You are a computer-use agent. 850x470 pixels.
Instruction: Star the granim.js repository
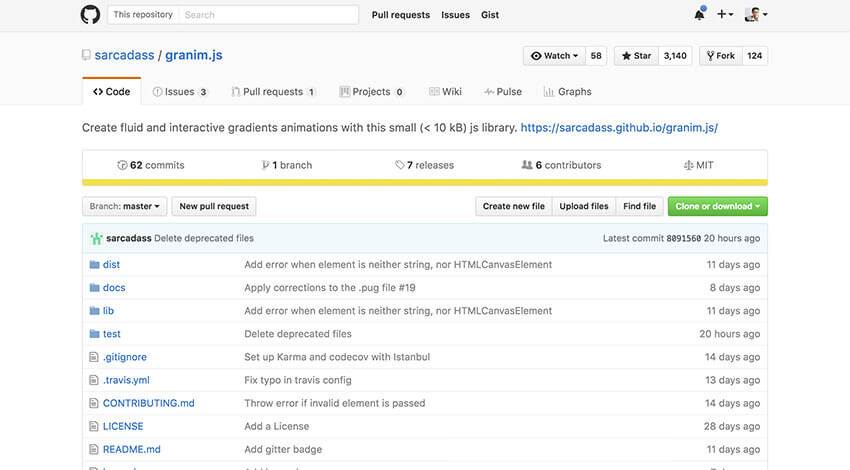[x=636, y=56]
